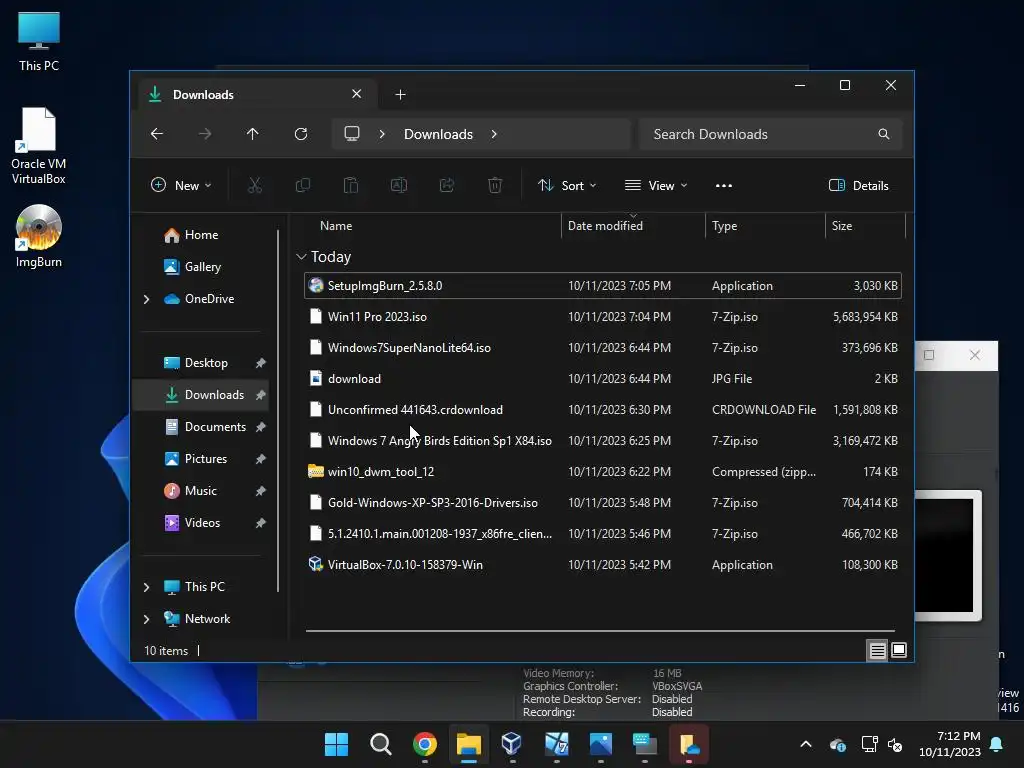Go up one folder level
Image resolution: width=1024 pixels, height=768 pixels.
253,134
